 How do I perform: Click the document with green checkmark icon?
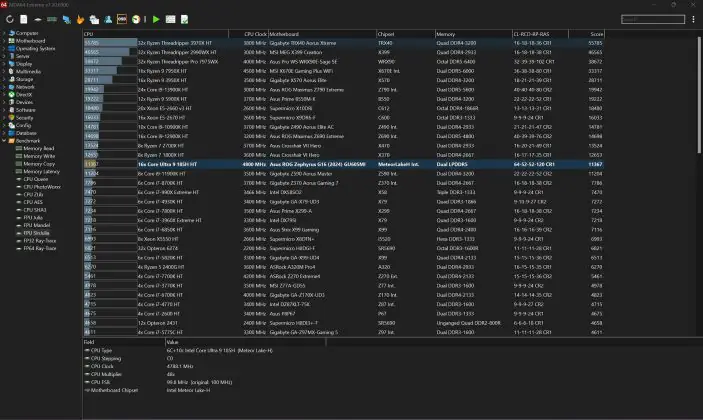click(184, 19)
